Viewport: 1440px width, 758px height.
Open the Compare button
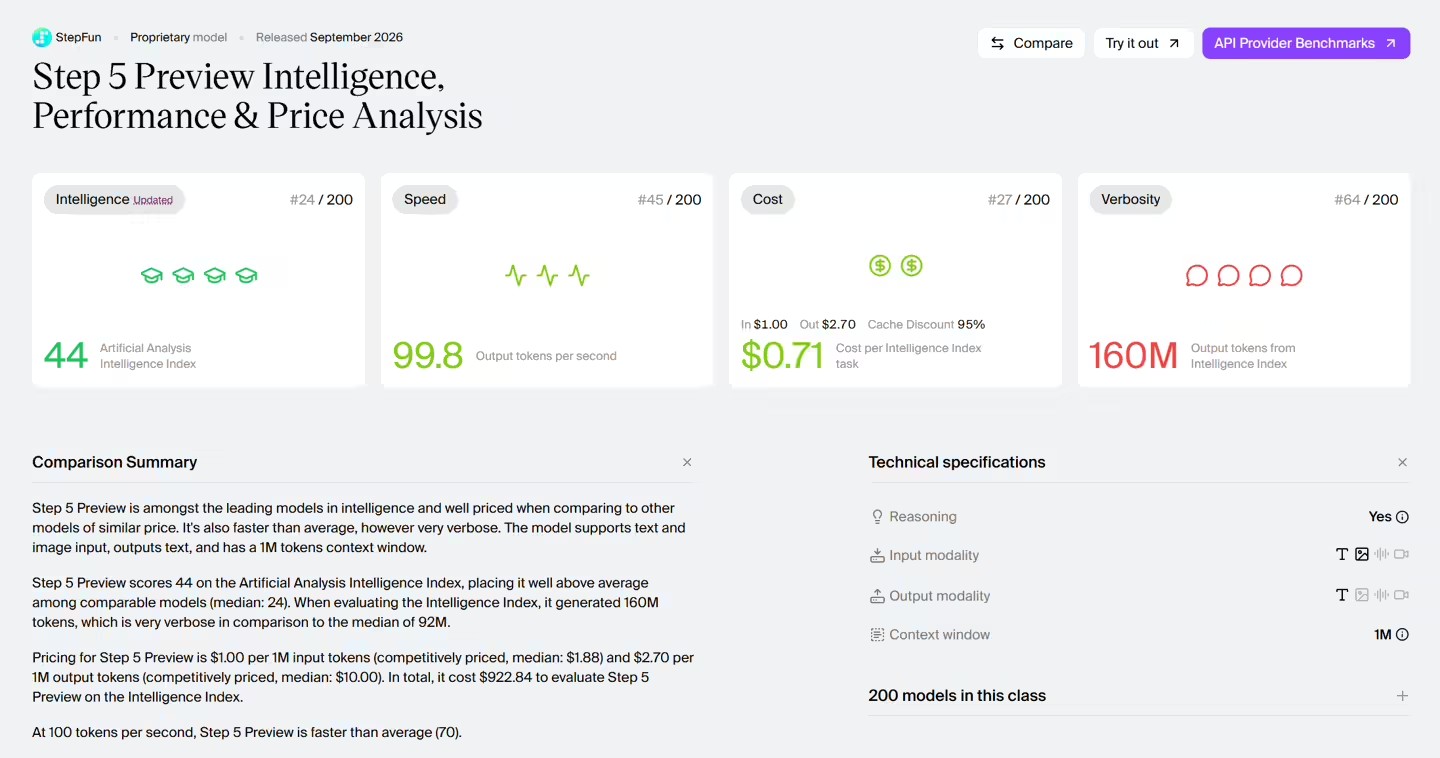tap(1031, 43)
